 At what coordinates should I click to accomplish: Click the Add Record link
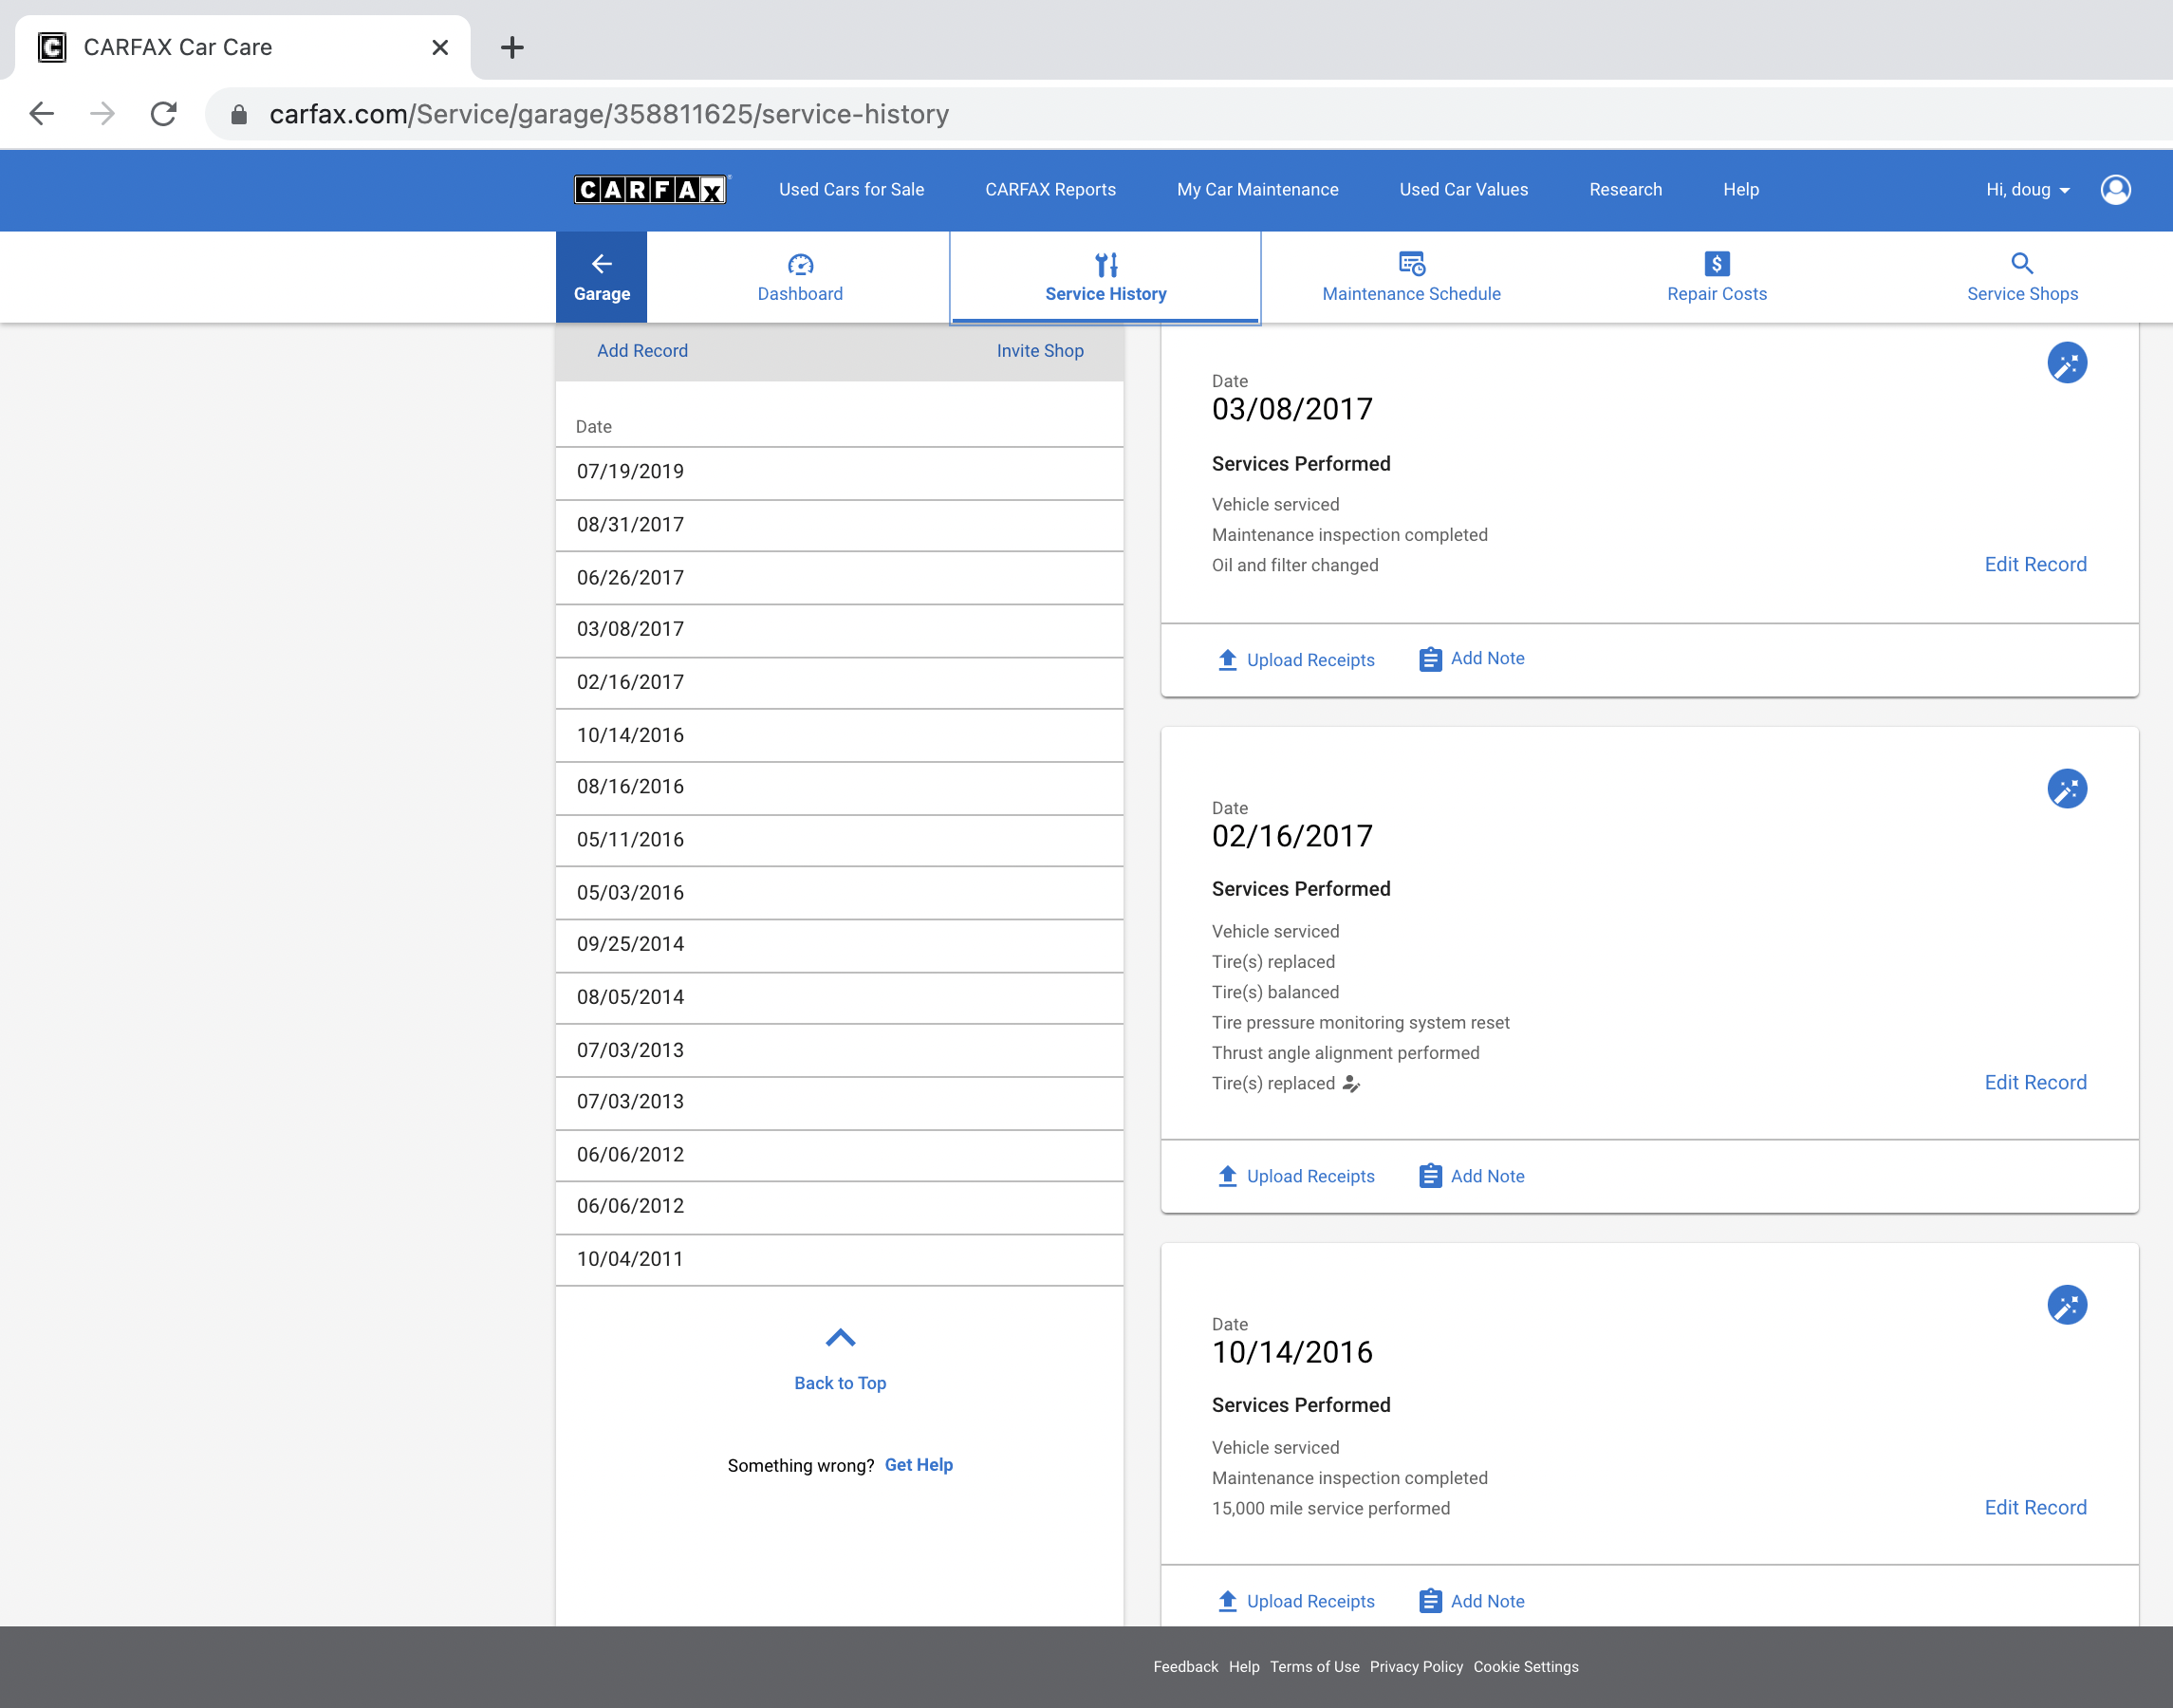[642, 351]
